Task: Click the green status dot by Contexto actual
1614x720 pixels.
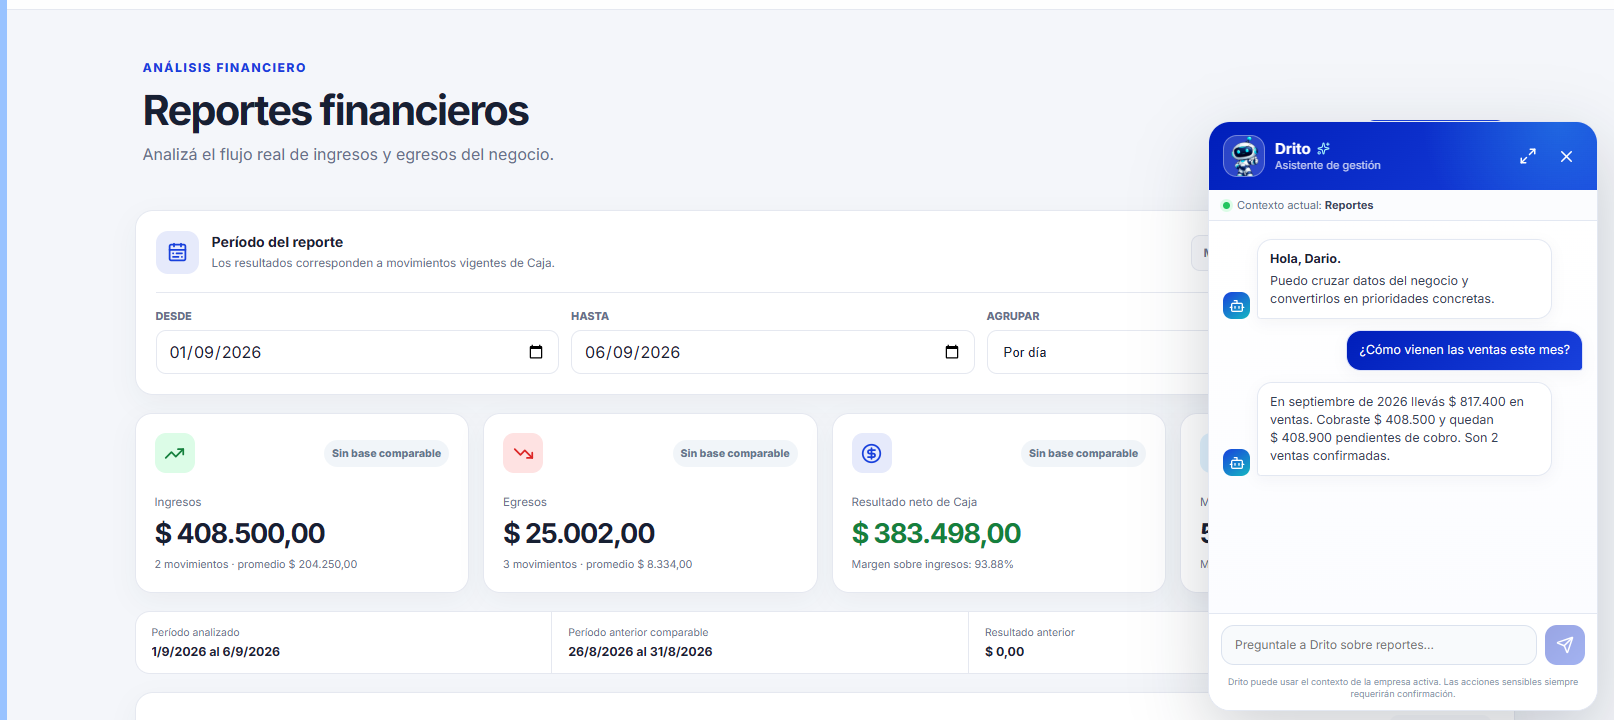Action: pyautogui.click(x=1227, y=205)
